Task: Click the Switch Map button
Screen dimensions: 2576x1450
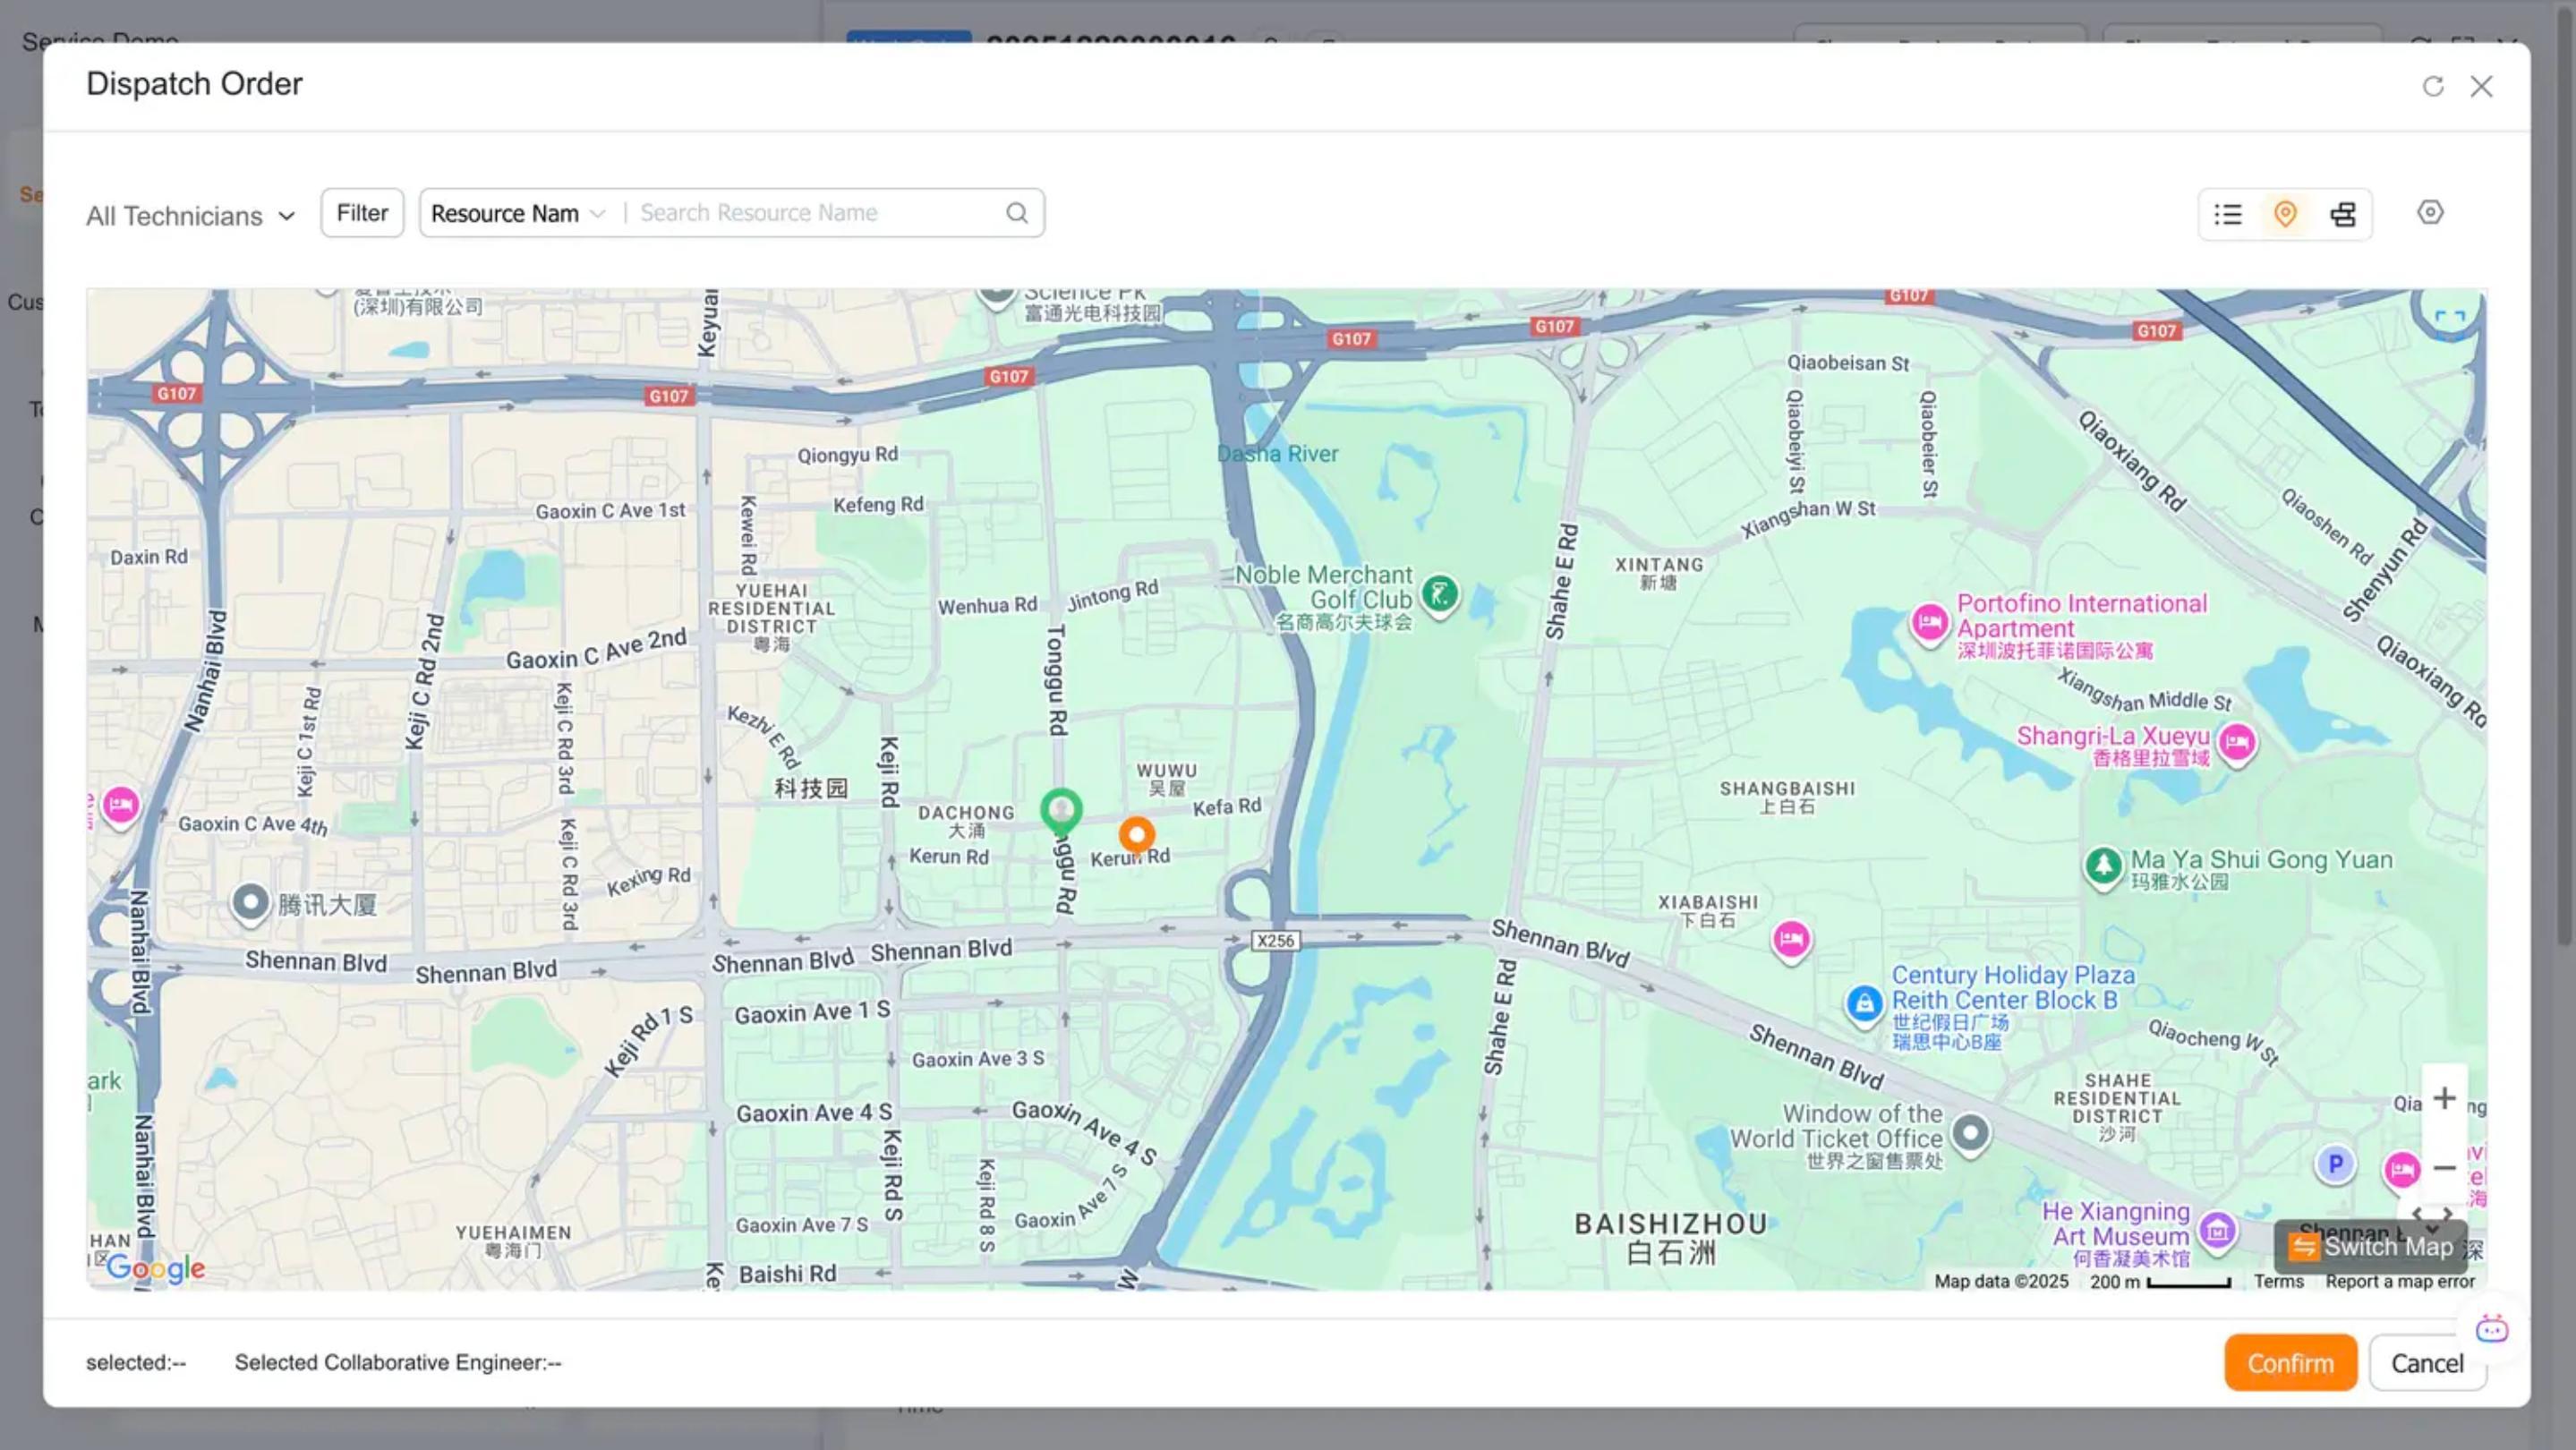Action: point(2371,1247)
